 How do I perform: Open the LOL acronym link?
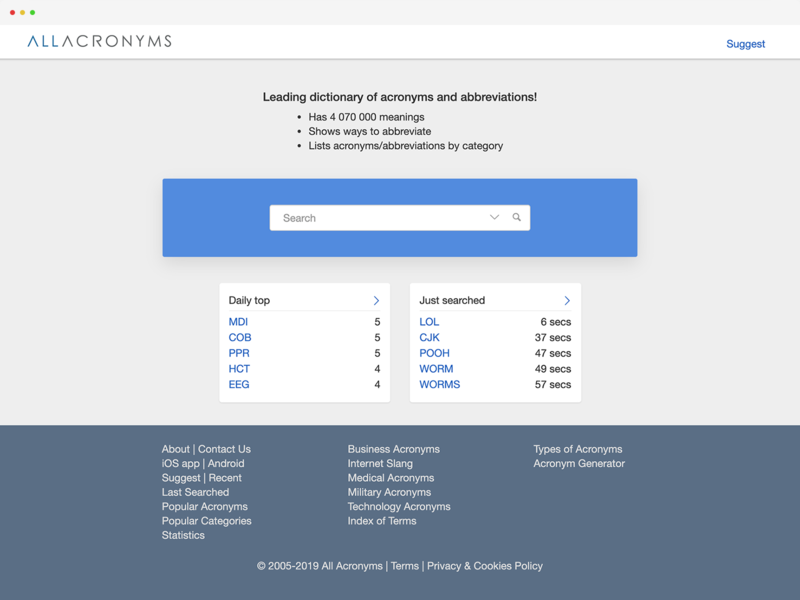pos(429,322)
